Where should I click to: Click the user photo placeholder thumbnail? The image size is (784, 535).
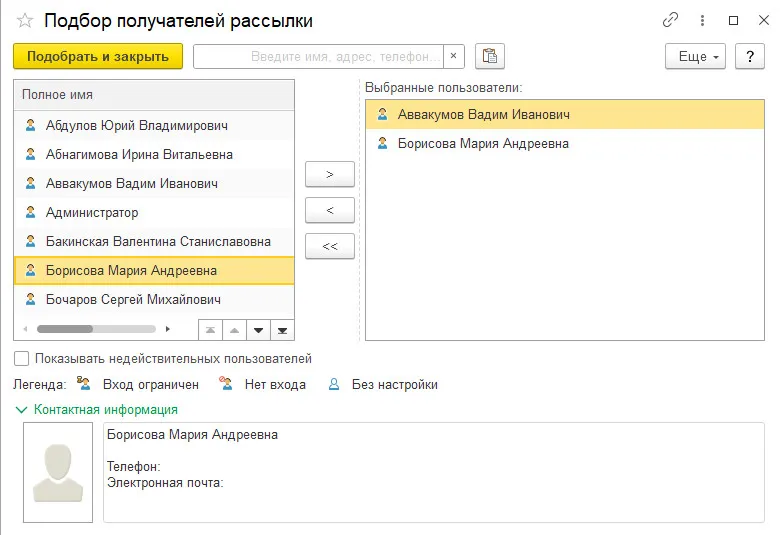(59, 472)
